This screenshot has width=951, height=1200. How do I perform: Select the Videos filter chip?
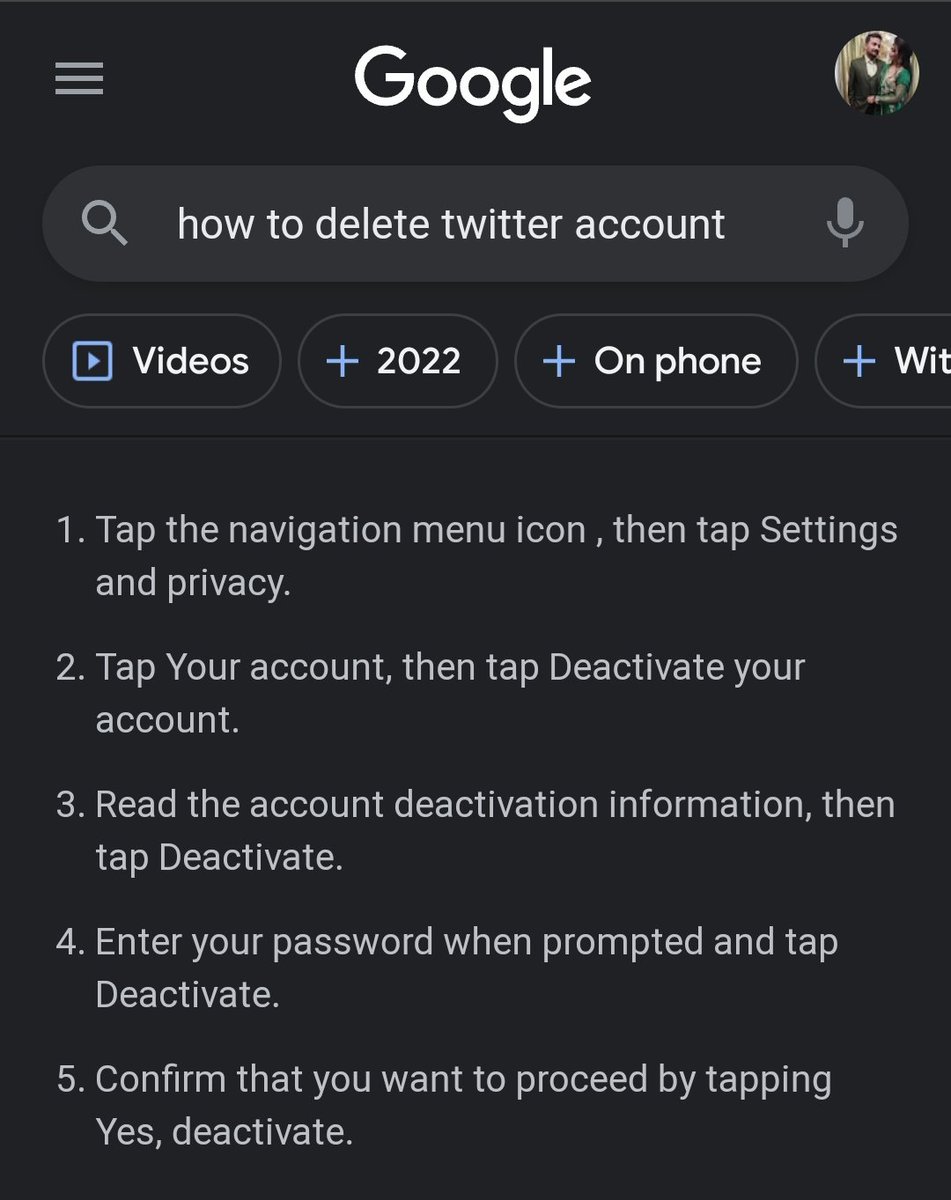pyautogui.click(x=162, y=361)
